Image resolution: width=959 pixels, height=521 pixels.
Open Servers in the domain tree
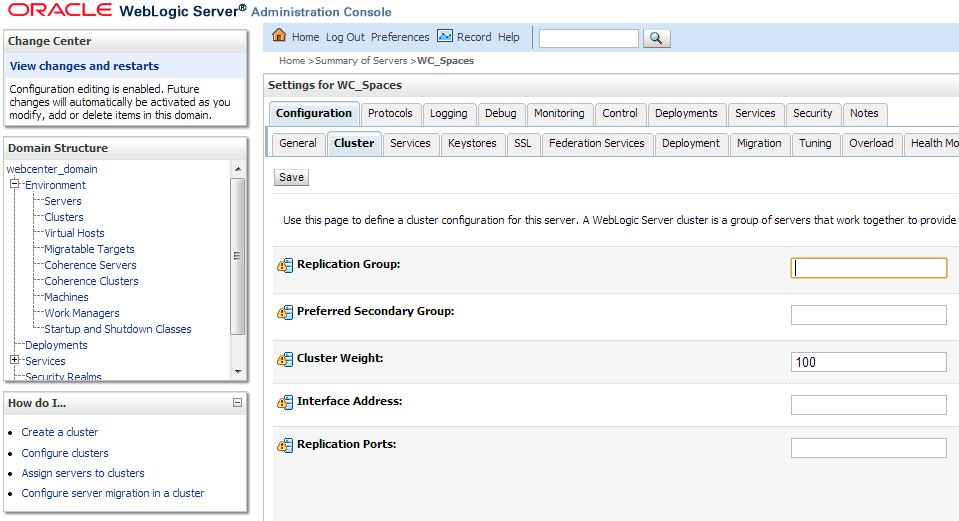point(62,201)
